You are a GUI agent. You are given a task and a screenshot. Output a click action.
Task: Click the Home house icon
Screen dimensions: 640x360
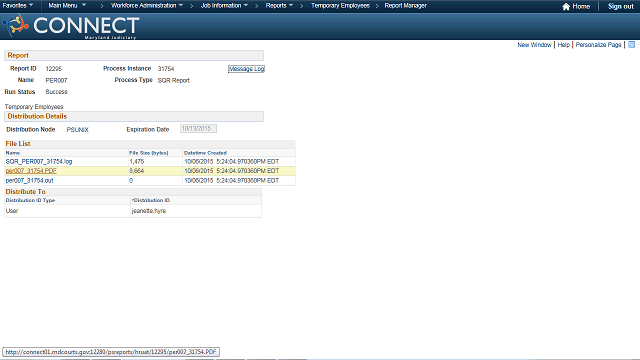[x=566, y=7]
